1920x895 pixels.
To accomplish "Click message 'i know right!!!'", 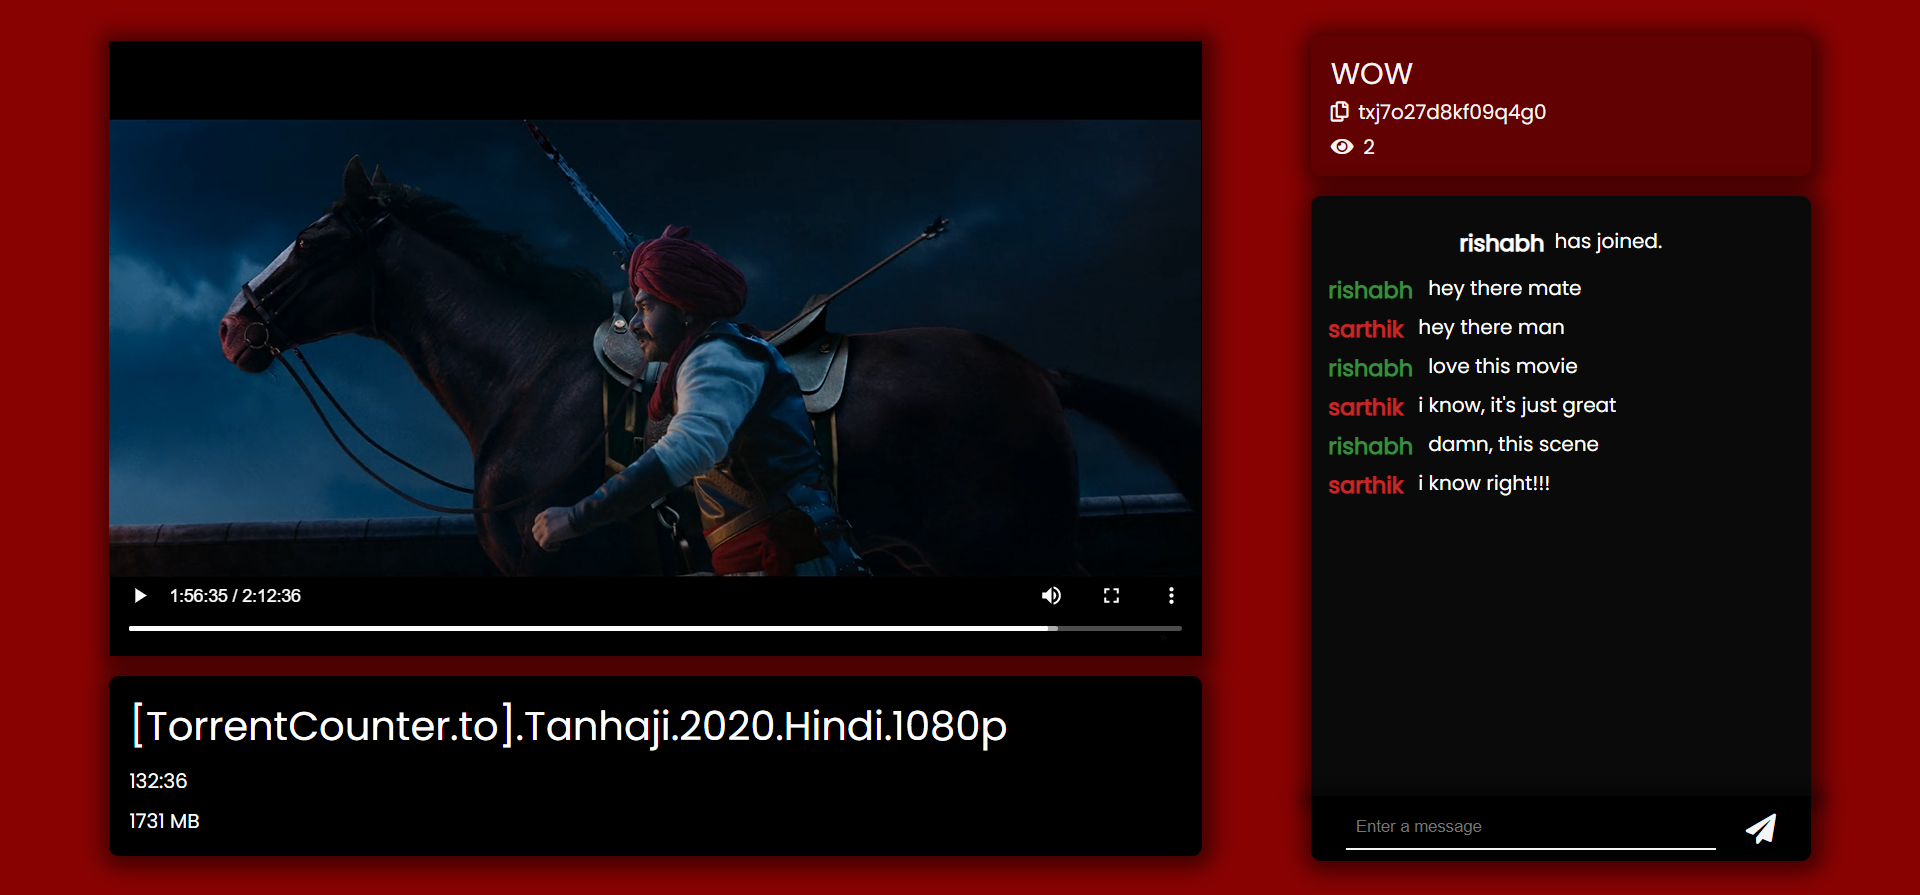I will pyautogui.click(x=1483, y=483).
